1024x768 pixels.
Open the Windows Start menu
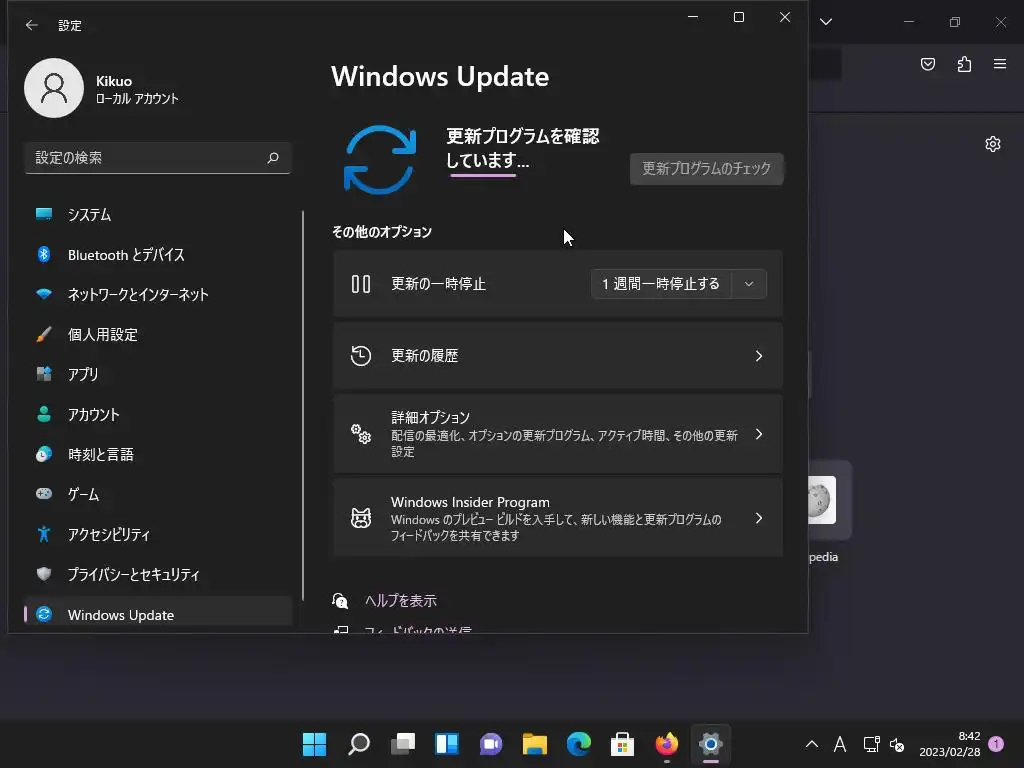tap(314, 744)
